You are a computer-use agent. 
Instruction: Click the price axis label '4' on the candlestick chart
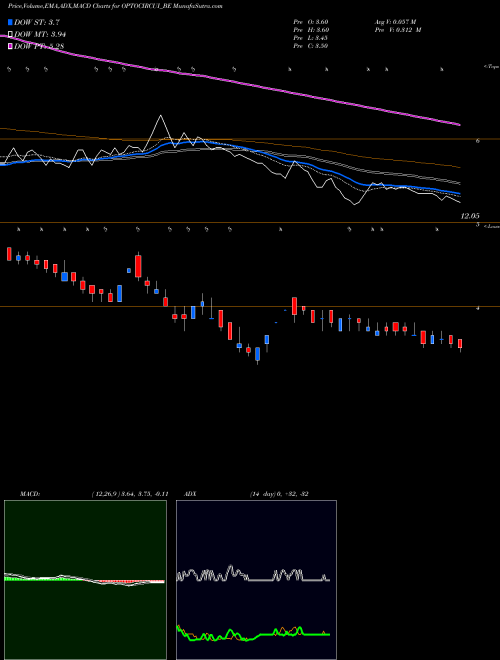(478, 308)
